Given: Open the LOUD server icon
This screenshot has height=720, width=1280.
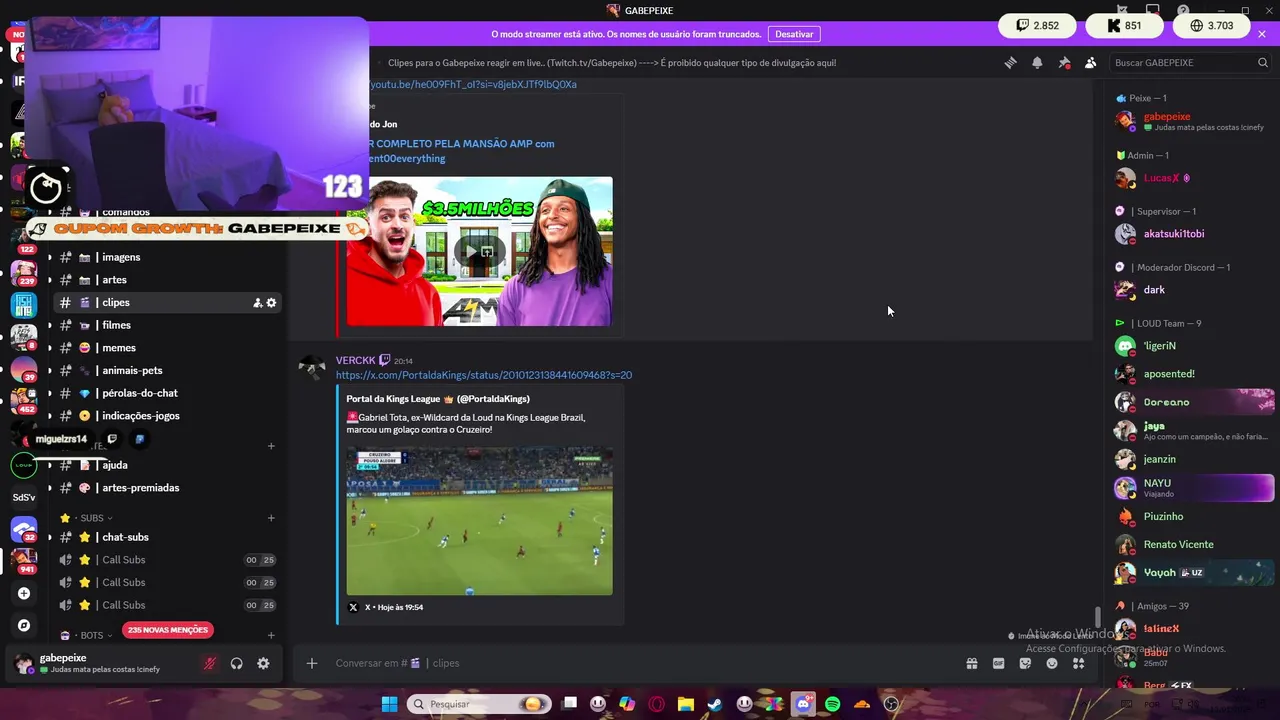Looking at the screenshot, I should 24,464.
